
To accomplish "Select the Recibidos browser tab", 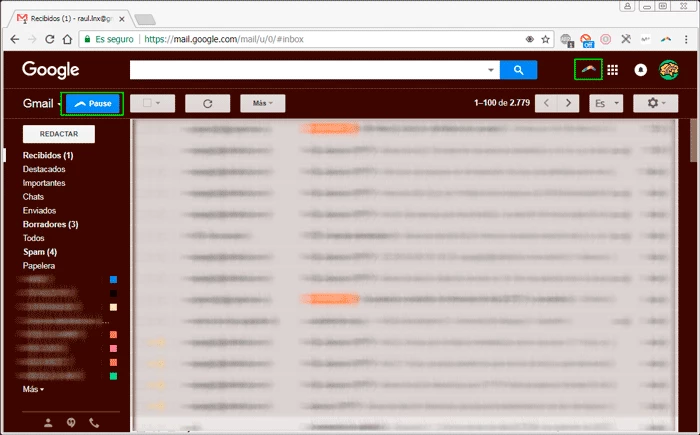I will pos(71,19).
